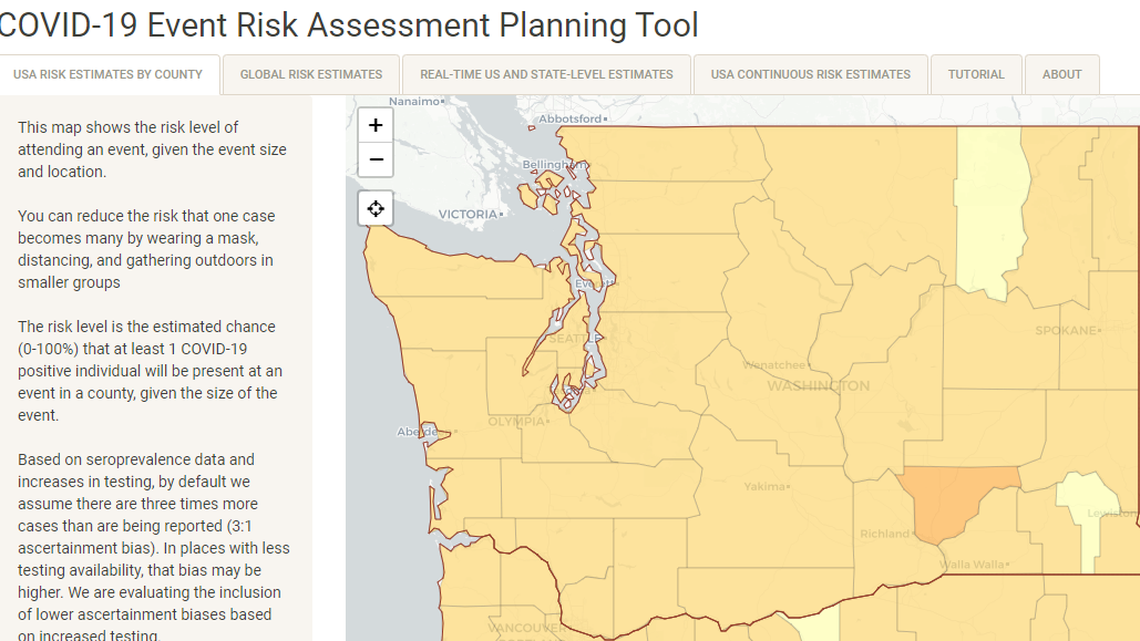1140x641 pixels.
Task: Click the Victoria label on the map
Action: [468, 214]
